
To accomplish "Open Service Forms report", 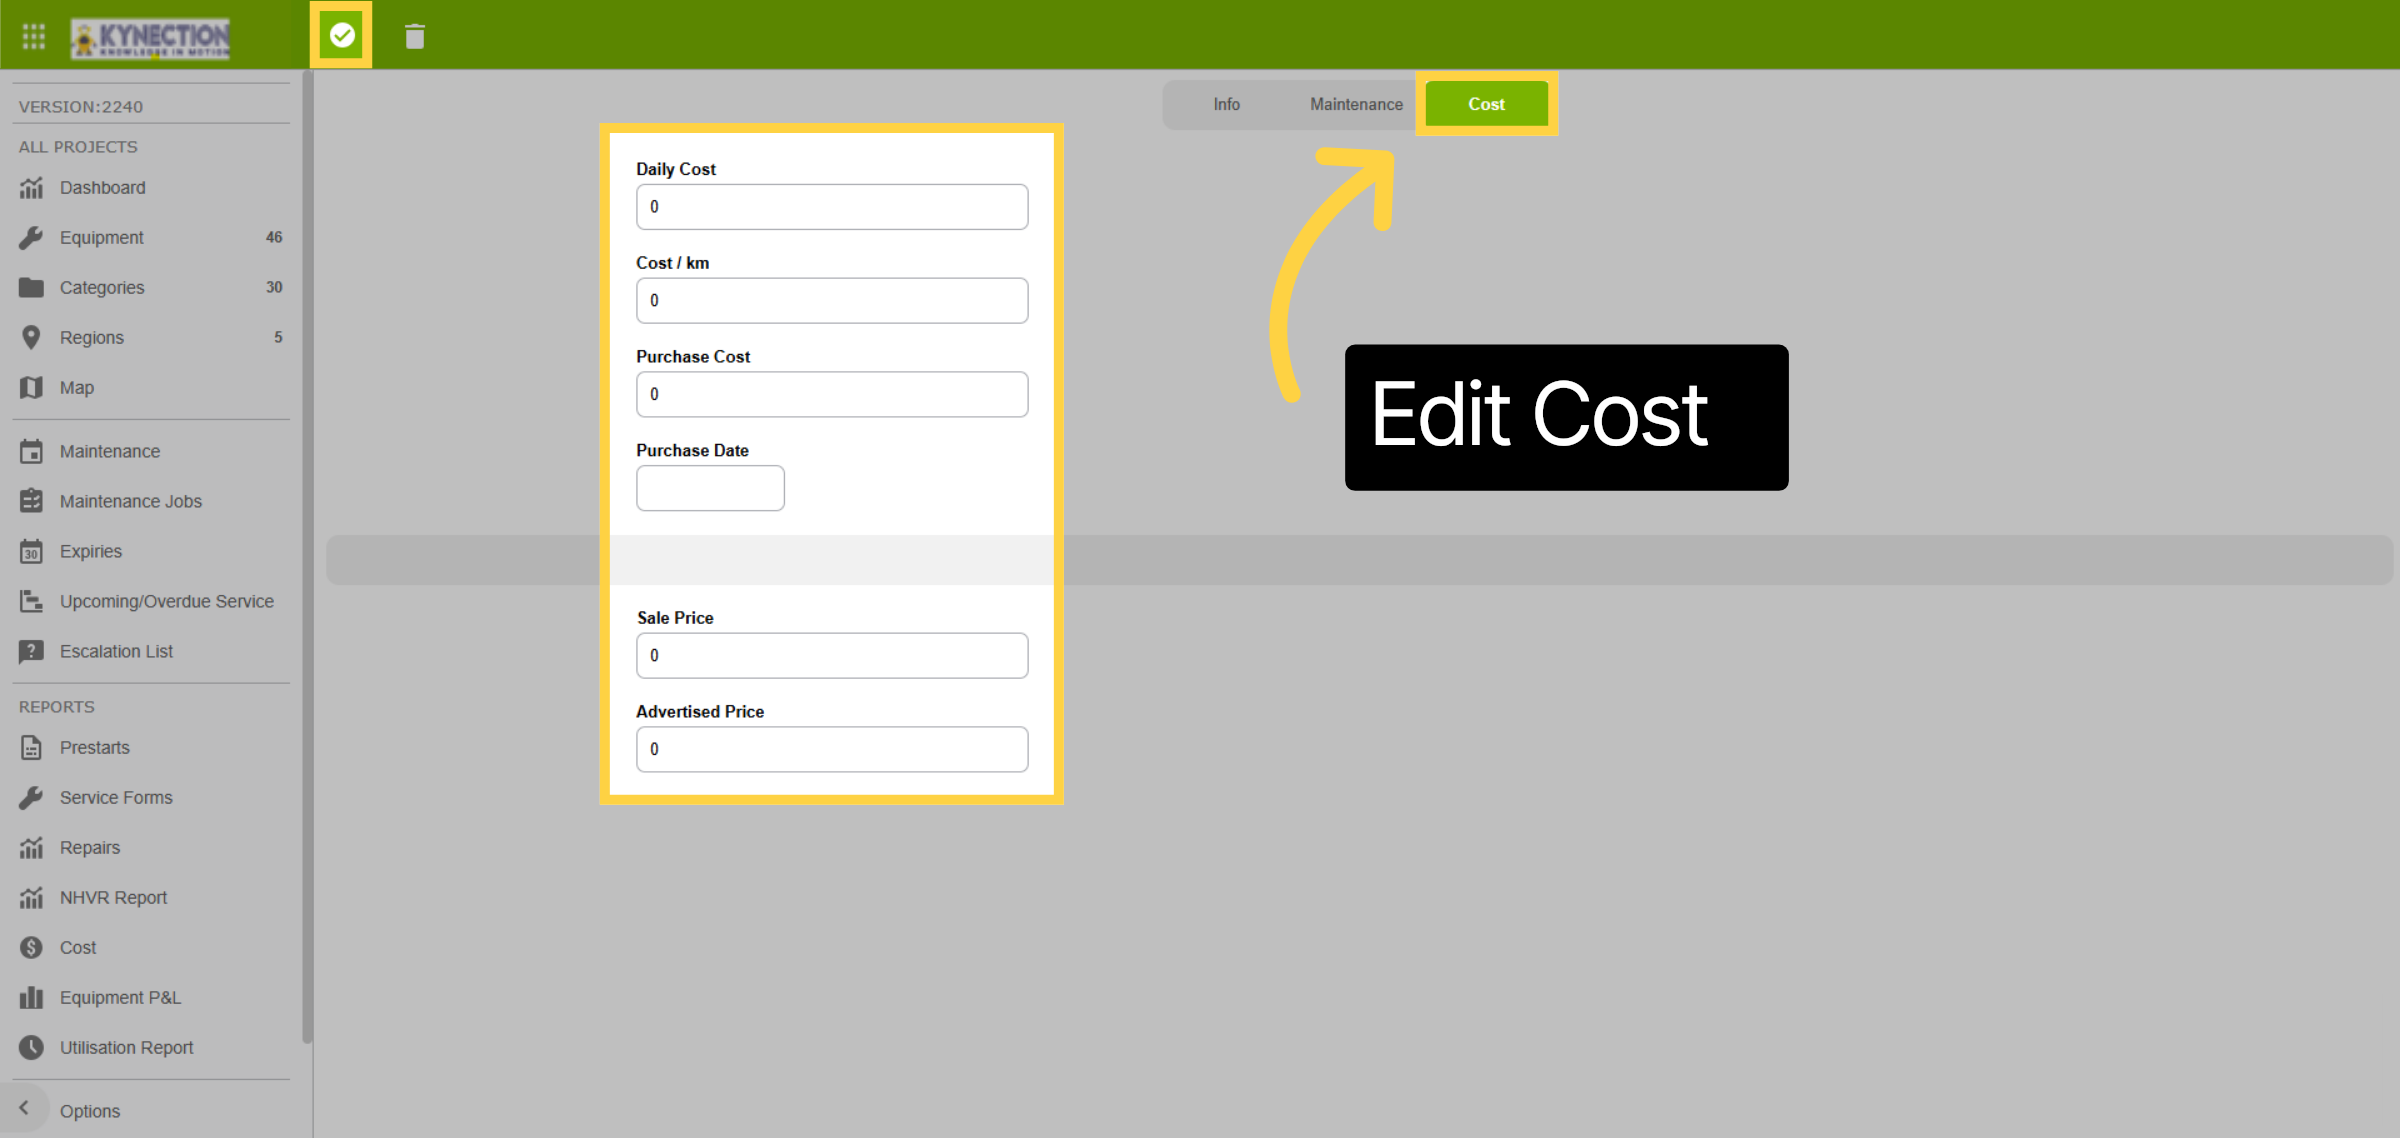I will pyautogui.click(x=116, y=798).
